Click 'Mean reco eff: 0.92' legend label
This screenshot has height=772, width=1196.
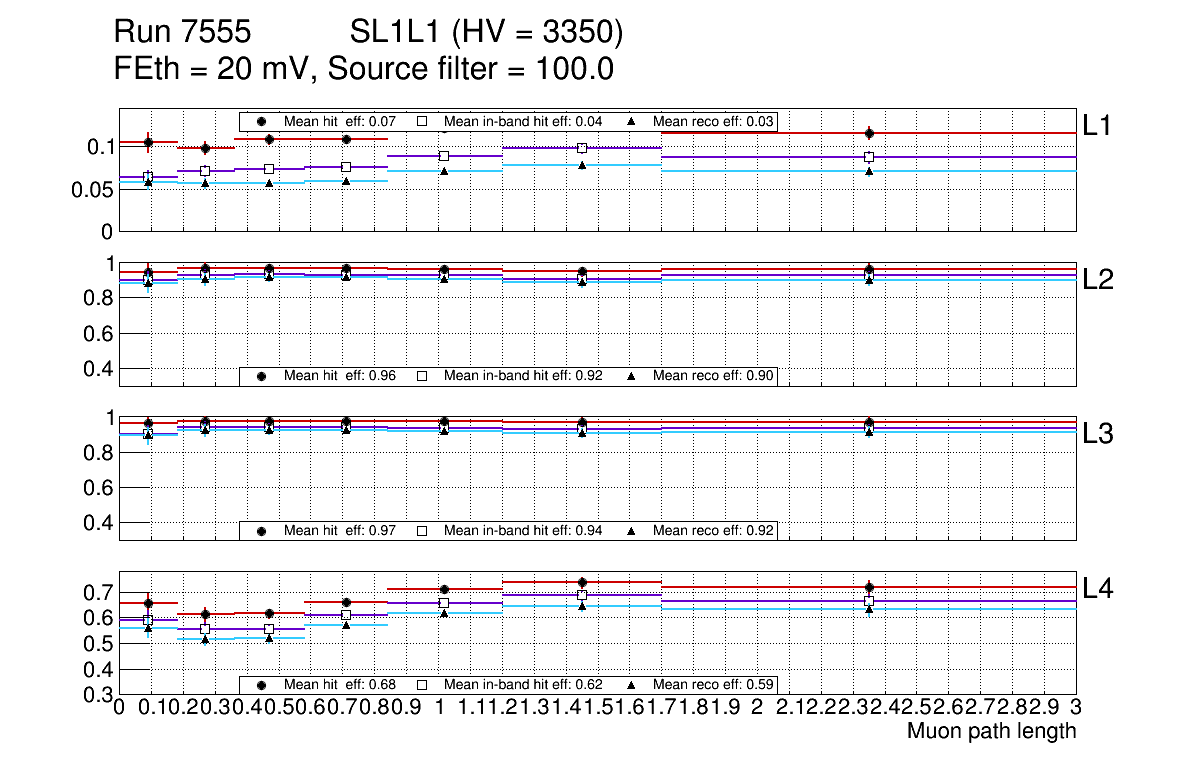(714, 530)
